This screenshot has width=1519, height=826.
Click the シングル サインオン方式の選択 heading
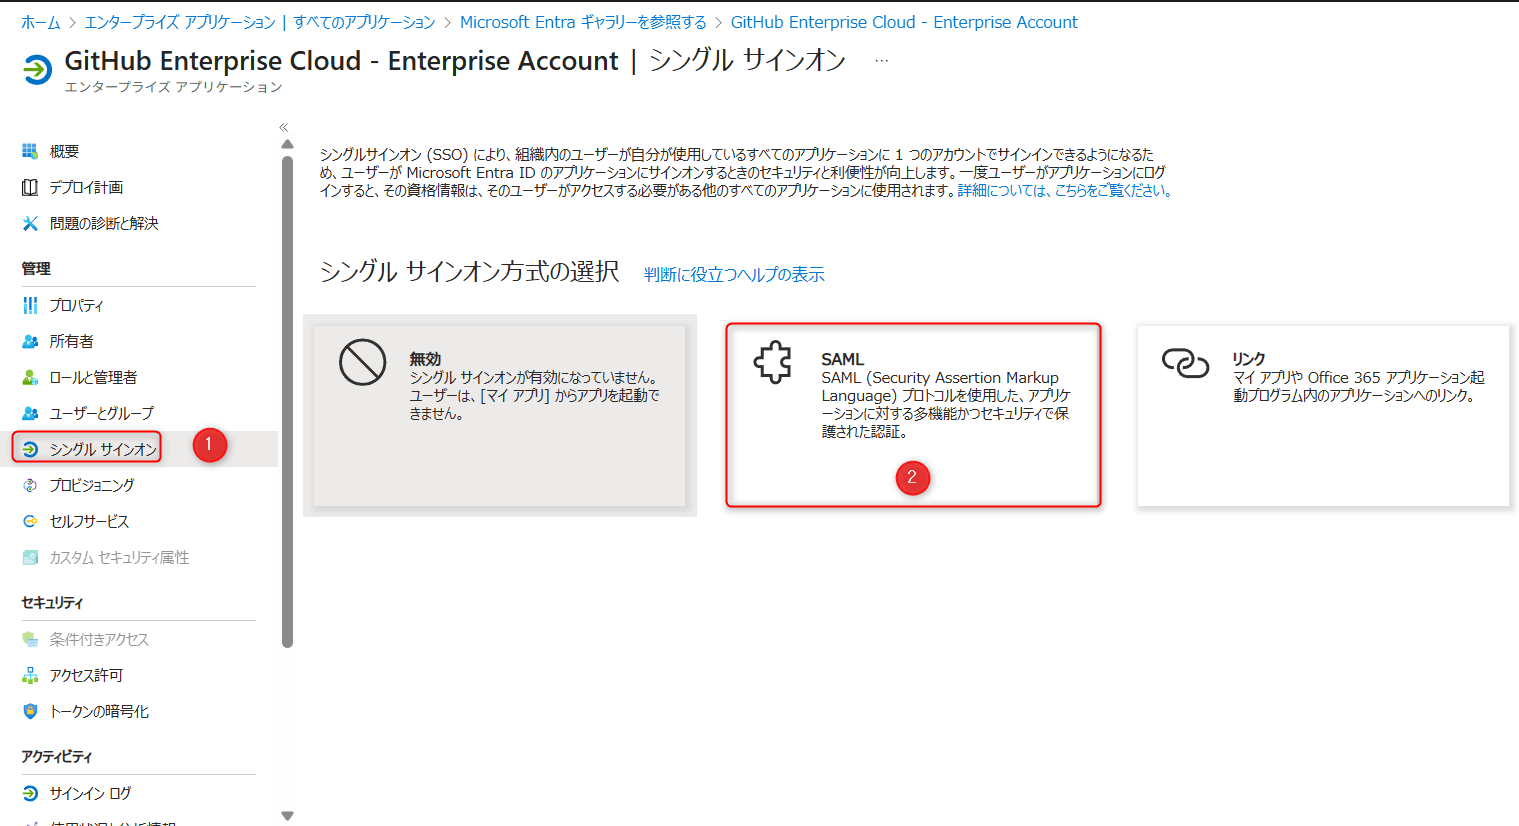(470, 272)
